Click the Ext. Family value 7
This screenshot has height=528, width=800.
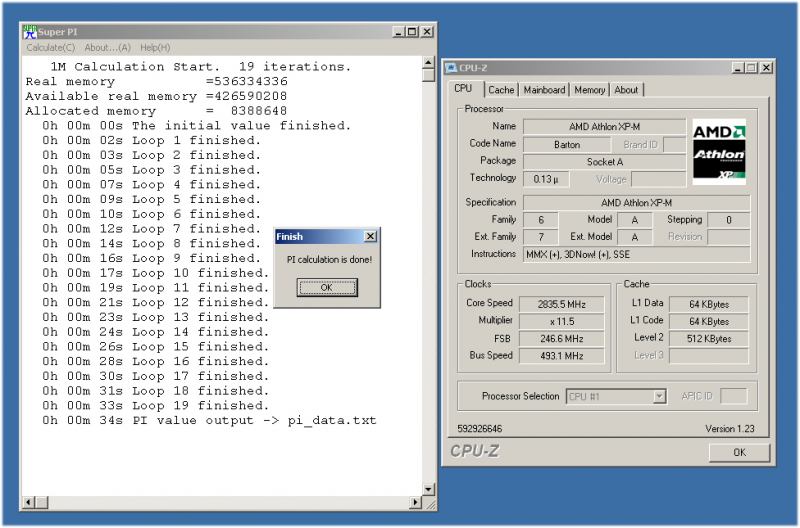(541, 237)
